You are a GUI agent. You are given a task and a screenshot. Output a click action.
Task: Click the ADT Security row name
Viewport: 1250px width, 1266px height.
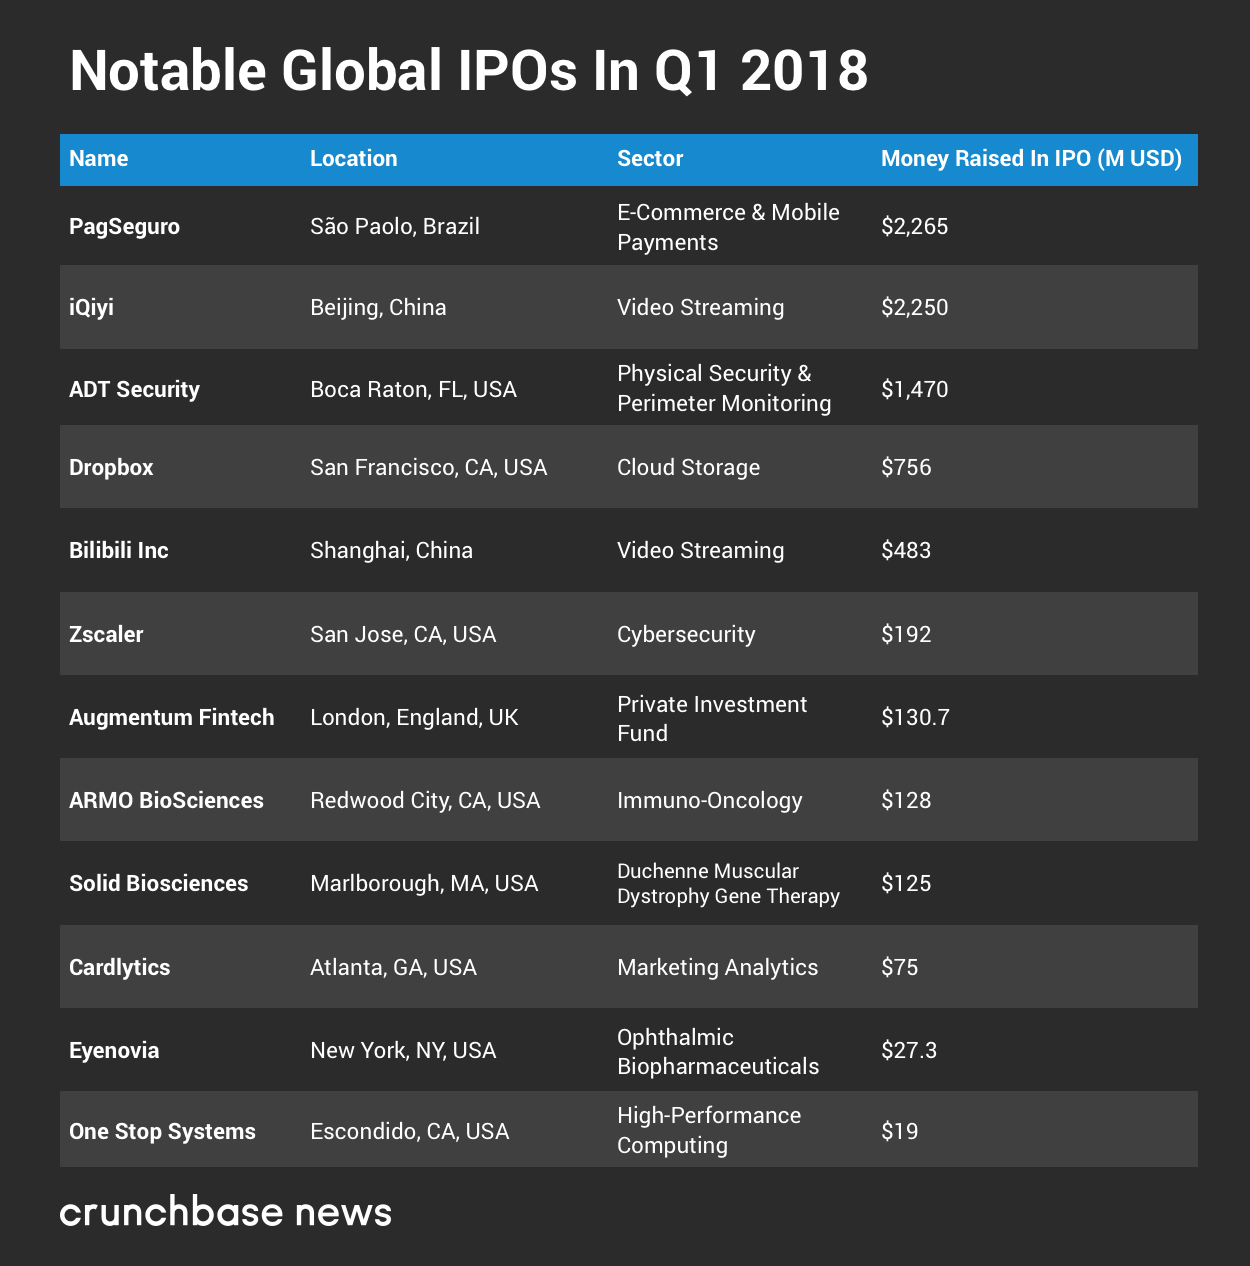point(134,389)
